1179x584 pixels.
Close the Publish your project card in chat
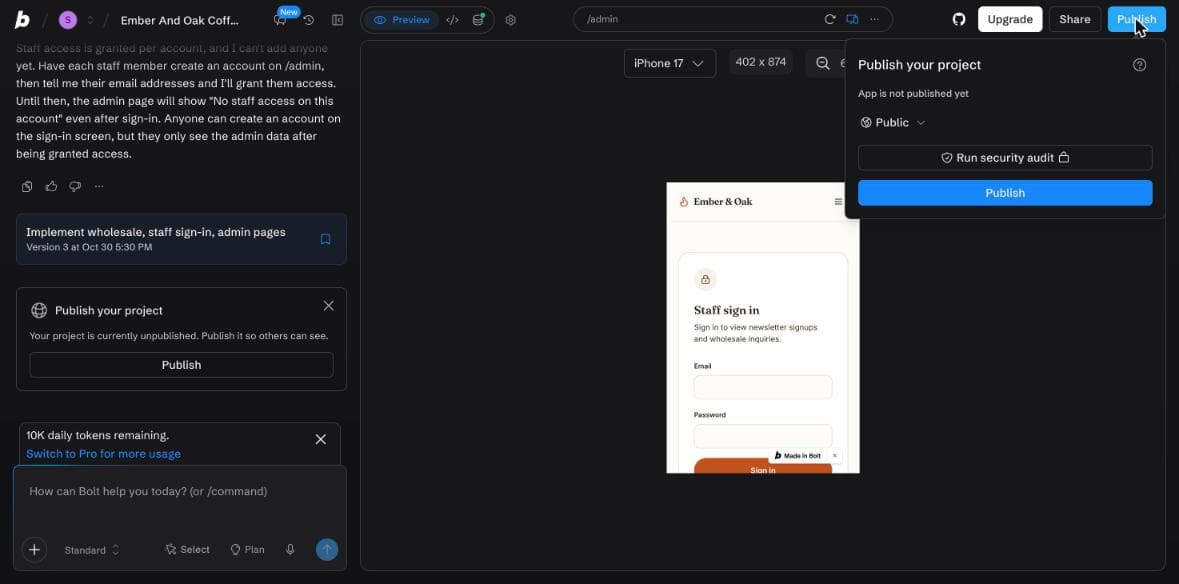click(329, 306)
